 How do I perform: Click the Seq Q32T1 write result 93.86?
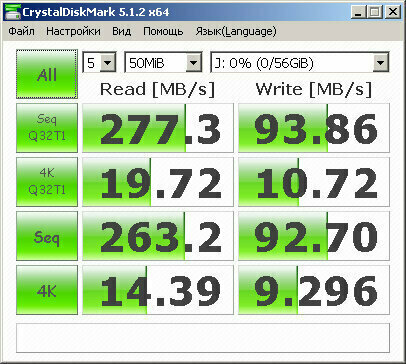tap(314, 128)
